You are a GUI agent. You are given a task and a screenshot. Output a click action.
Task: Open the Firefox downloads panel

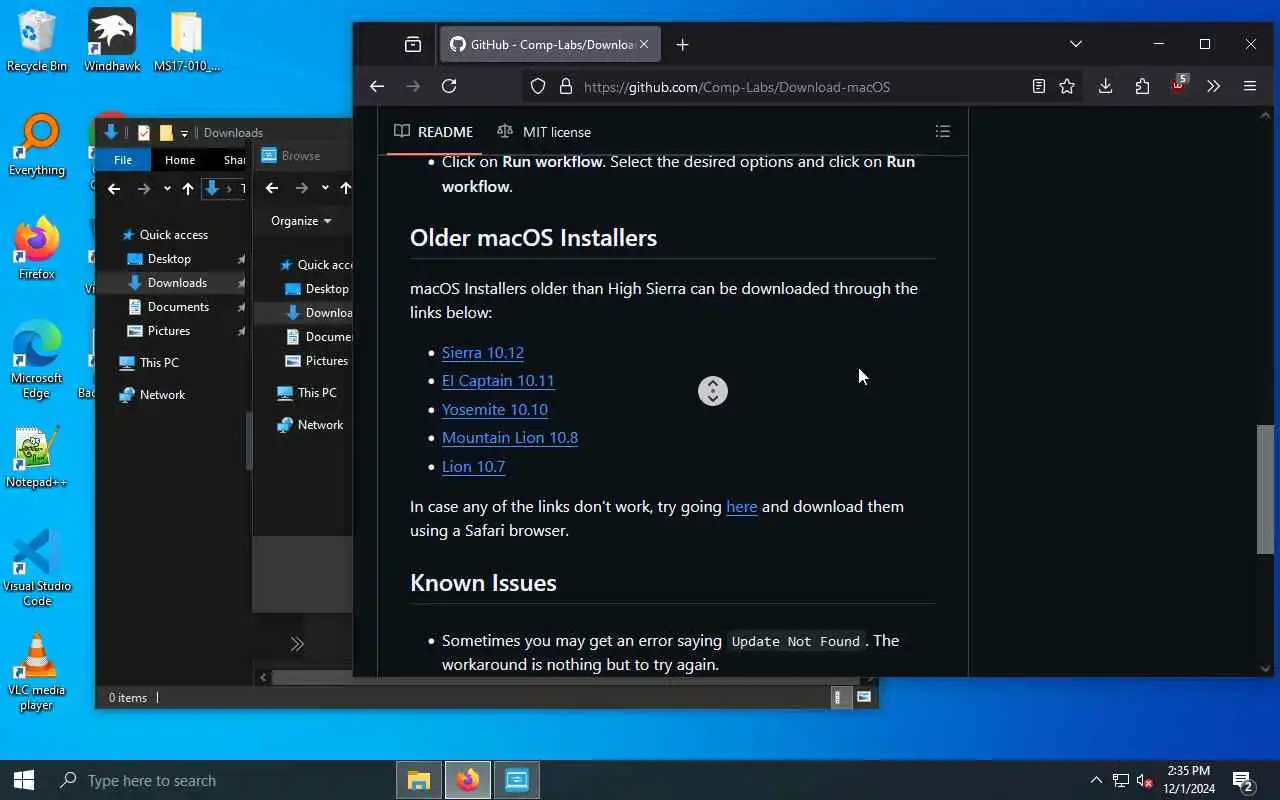click(1105, 87)
